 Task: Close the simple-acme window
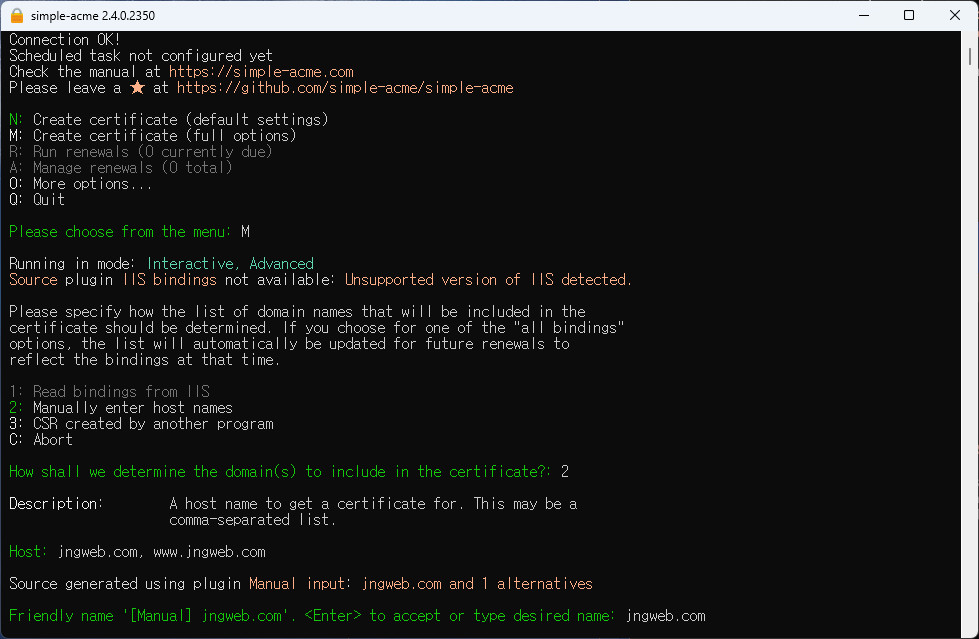(955, 16)
